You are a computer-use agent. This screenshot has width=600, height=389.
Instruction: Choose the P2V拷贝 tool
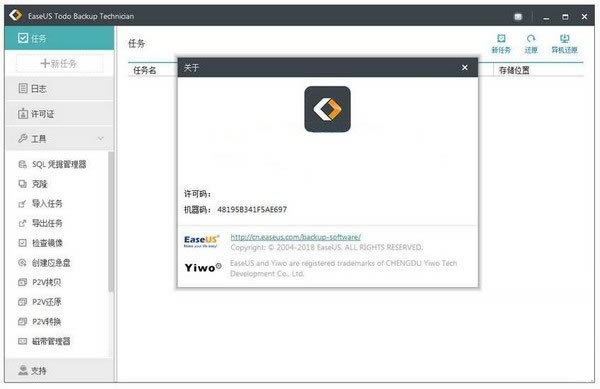pyautogui.click(x=40, y=282)
